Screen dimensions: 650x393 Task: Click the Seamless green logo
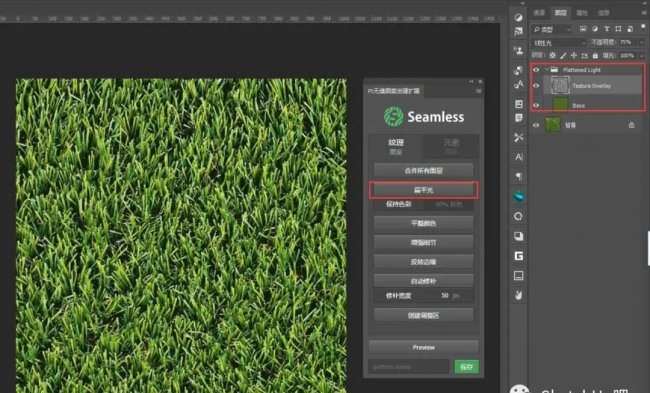pos(393,116)
